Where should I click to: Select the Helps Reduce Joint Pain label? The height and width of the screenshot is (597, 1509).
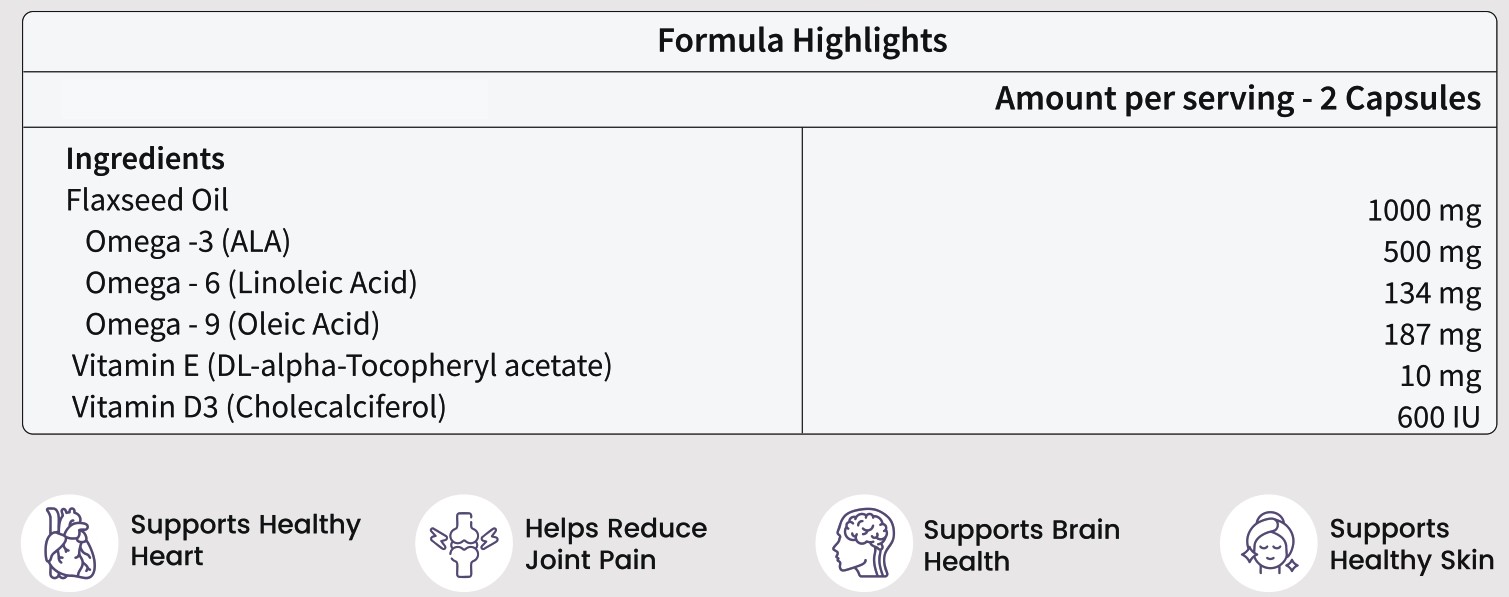[x=615, y=543]
